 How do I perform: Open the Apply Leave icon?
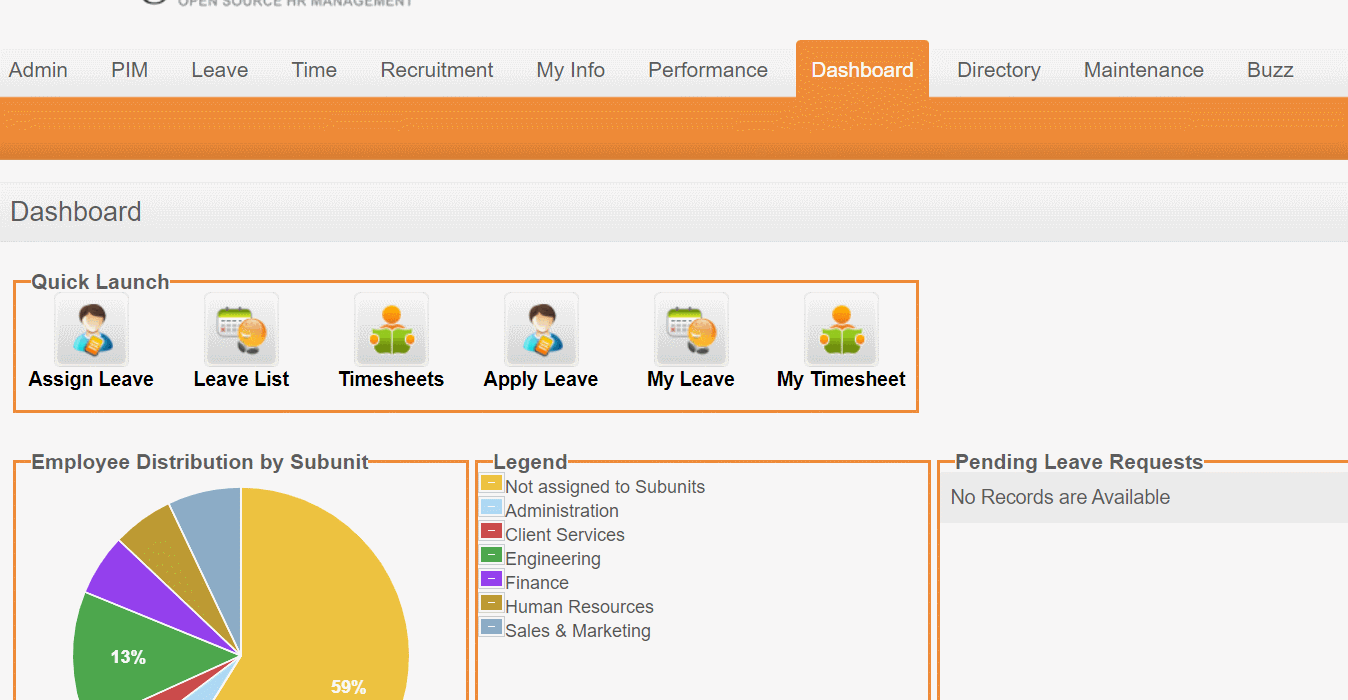(541, 329)
